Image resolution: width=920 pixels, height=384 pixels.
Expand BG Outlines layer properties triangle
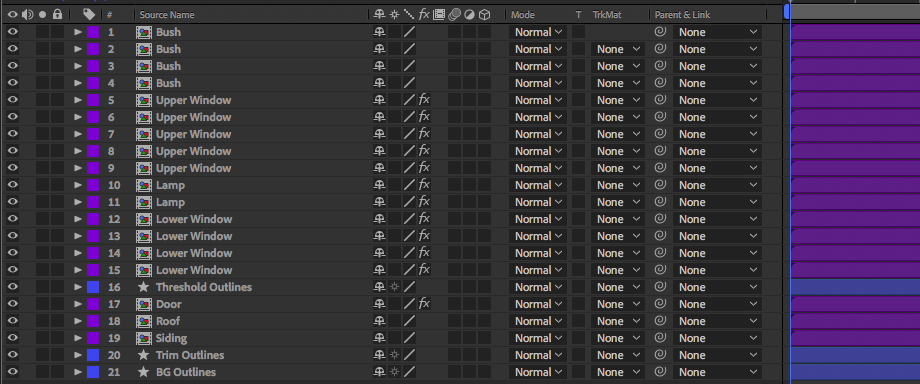77,372
